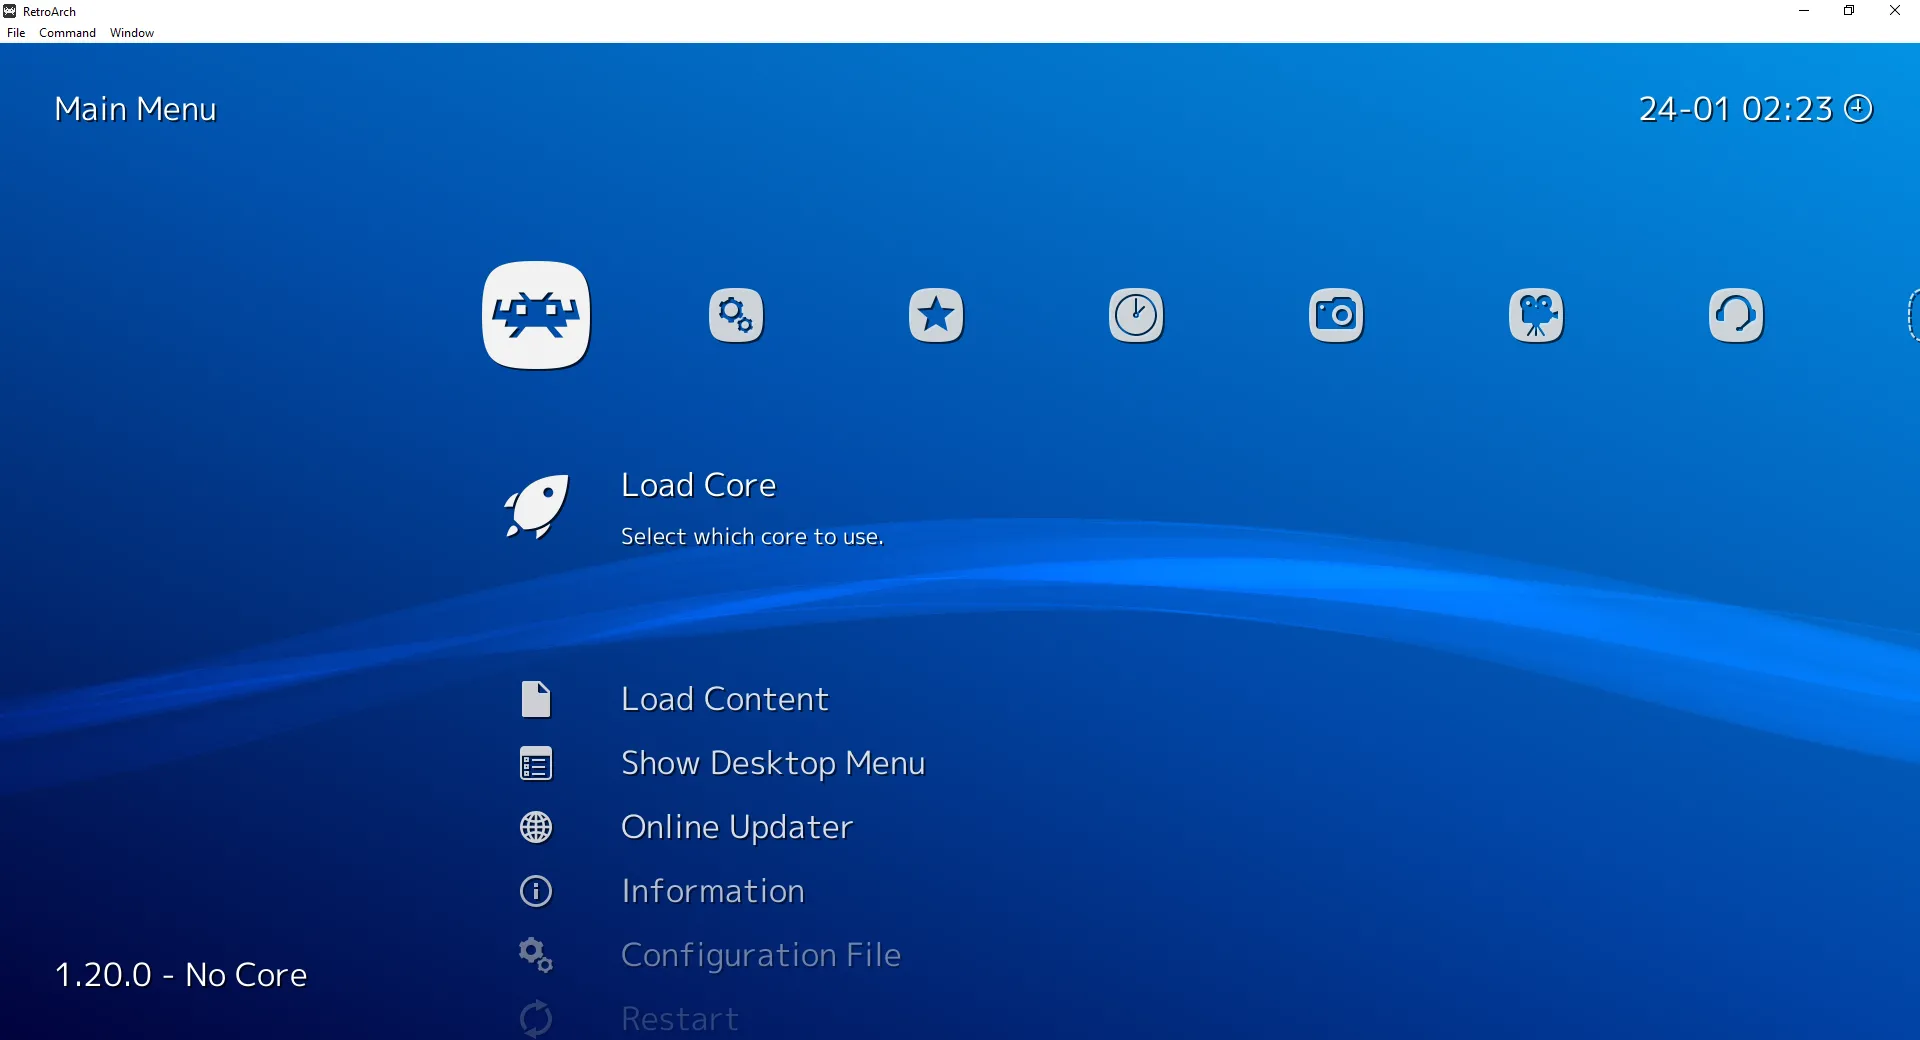Click the info icon beside Information

point(536,891)
